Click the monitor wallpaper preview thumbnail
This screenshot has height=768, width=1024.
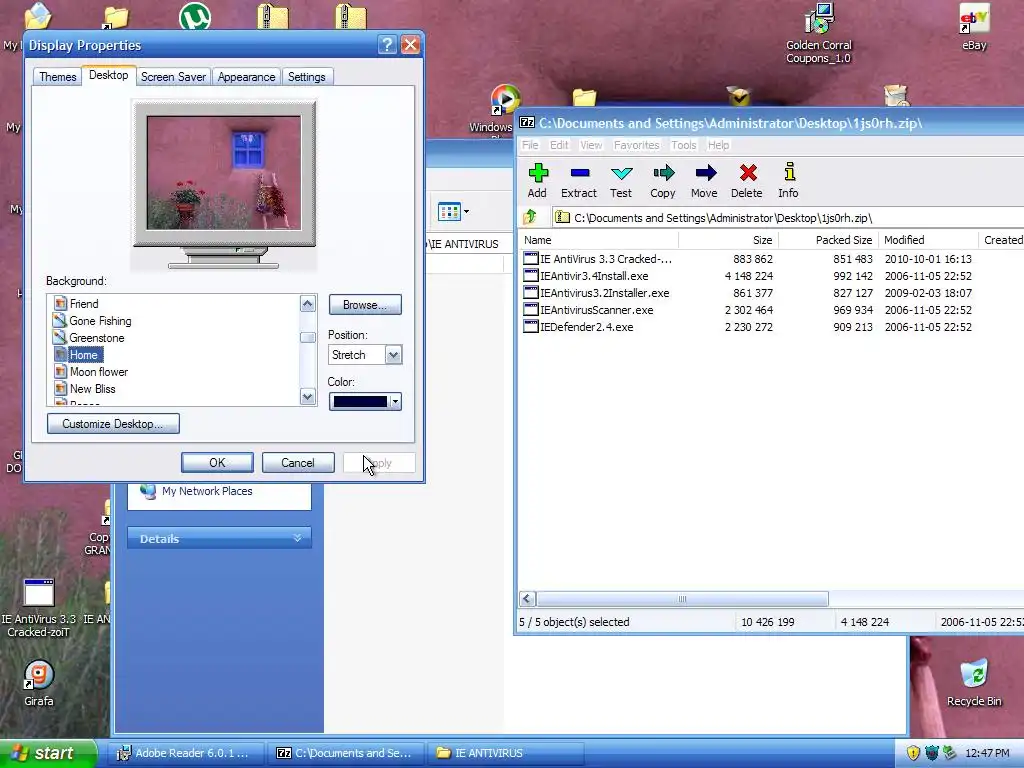[224, 173]
